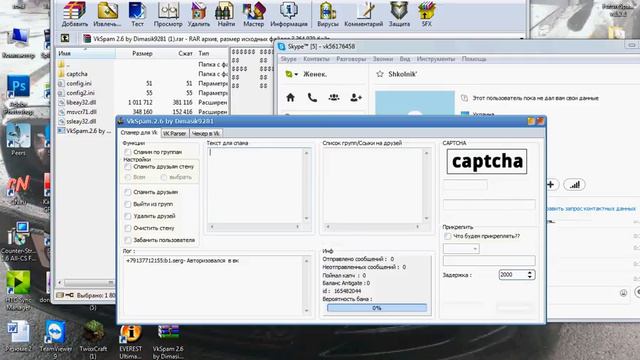Open the Контакты menu in Skype
The height and width of the screenshot is (360, 640).
[316, 59]
